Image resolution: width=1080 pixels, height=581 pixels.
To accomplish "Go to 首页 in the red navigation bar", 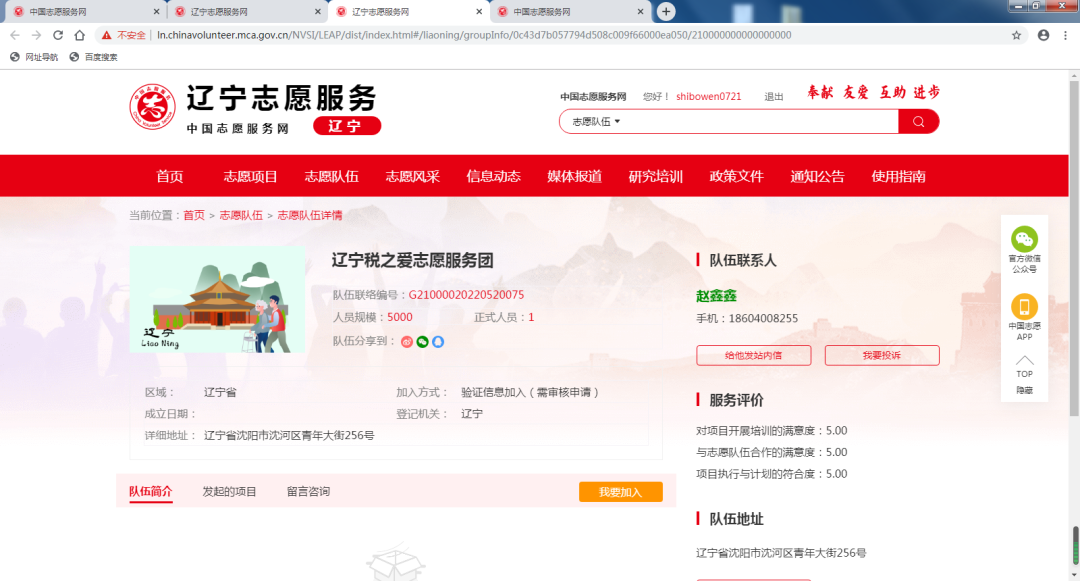I will (x=169, y=176).
